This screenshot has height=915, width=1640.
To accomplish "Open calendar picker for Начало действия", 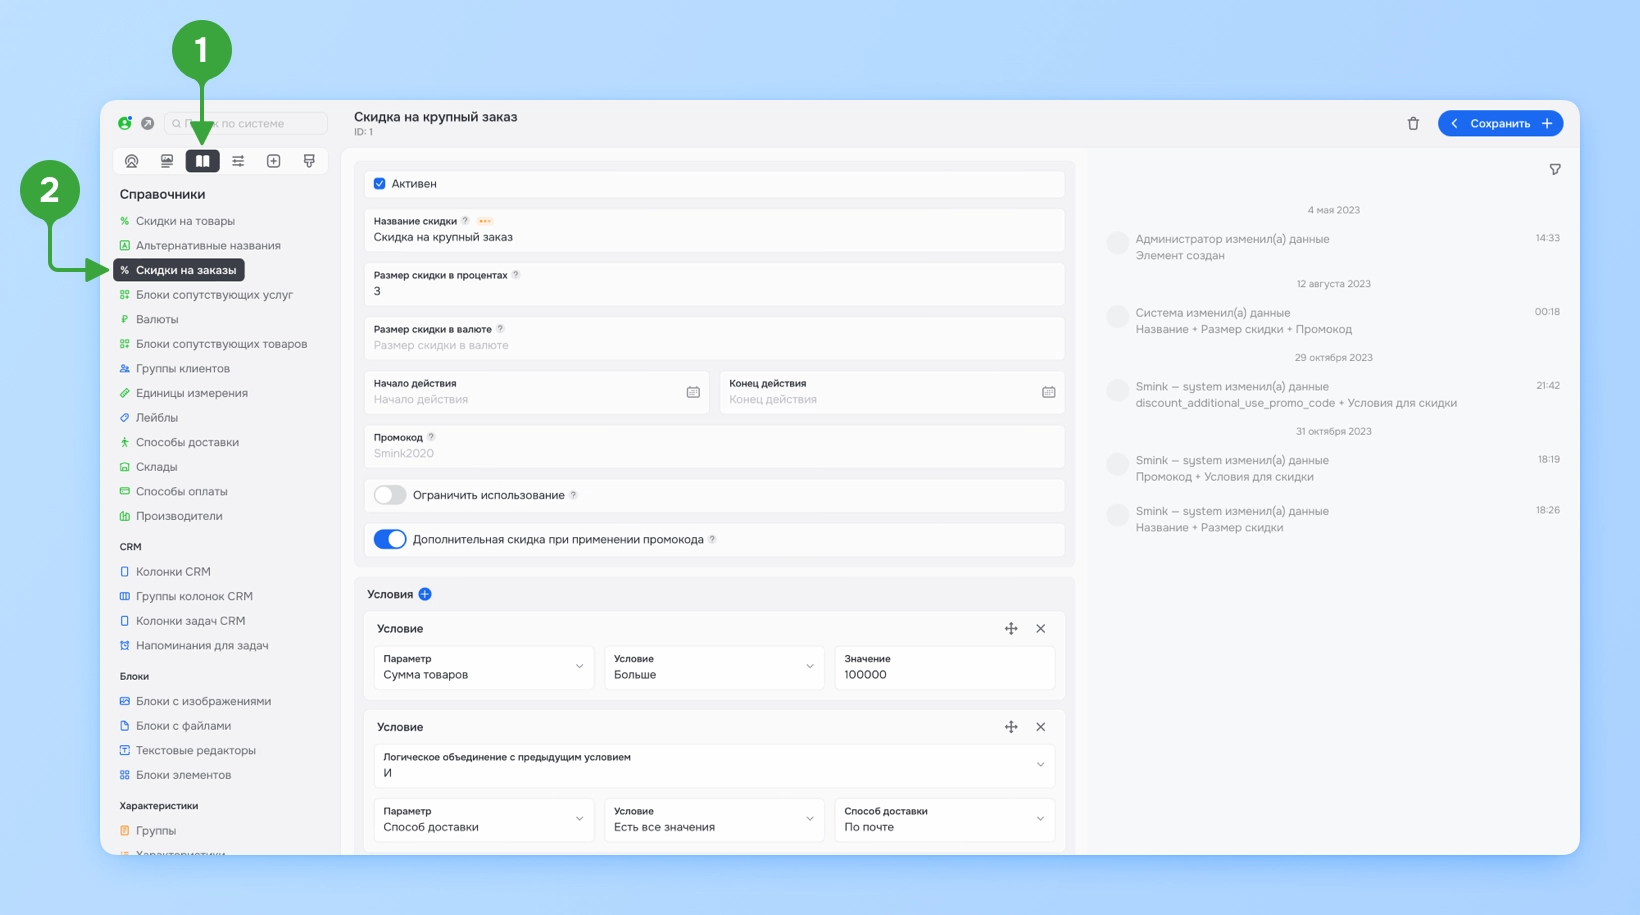I will tap(693, 392).
